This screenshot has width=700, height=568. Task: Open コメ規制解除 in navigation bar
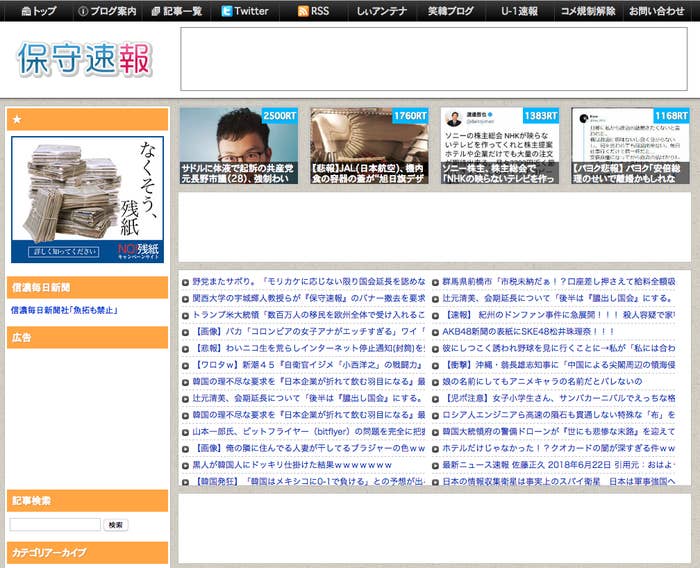tap(588, 11)
